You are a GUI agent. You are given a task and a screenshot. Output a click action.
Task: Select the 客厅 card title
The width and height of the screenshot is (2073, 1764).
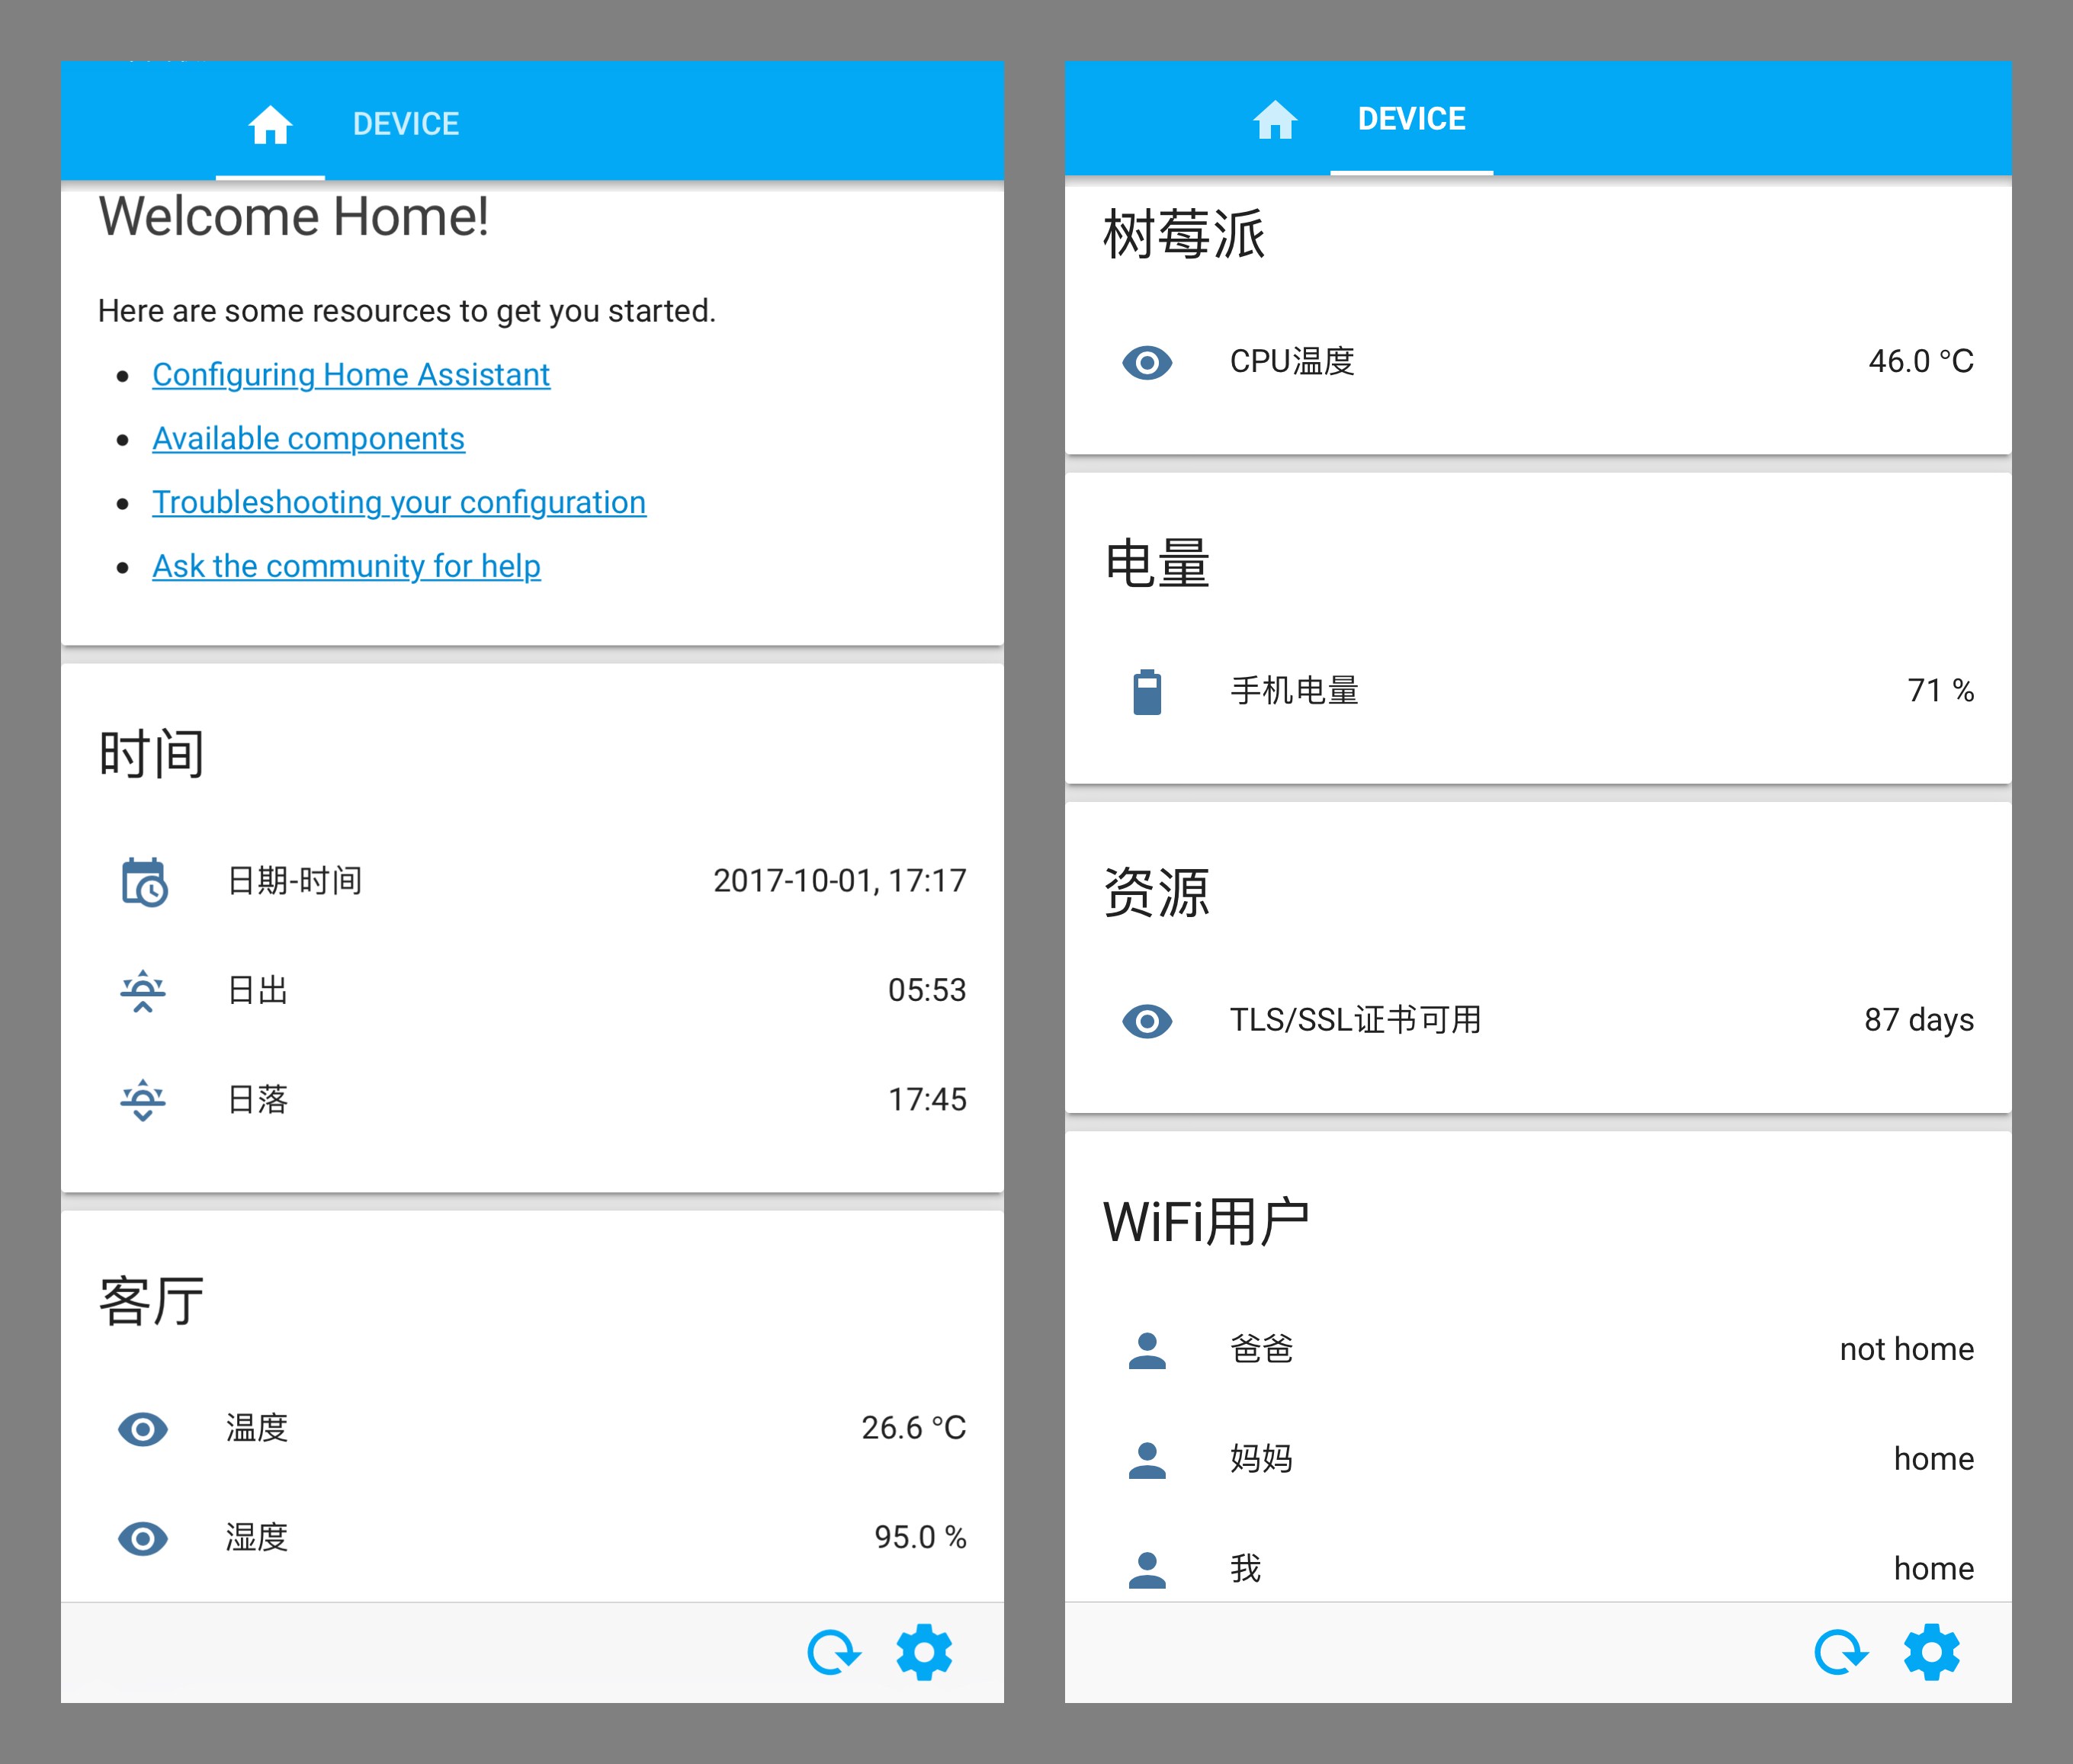[151, 1301]
